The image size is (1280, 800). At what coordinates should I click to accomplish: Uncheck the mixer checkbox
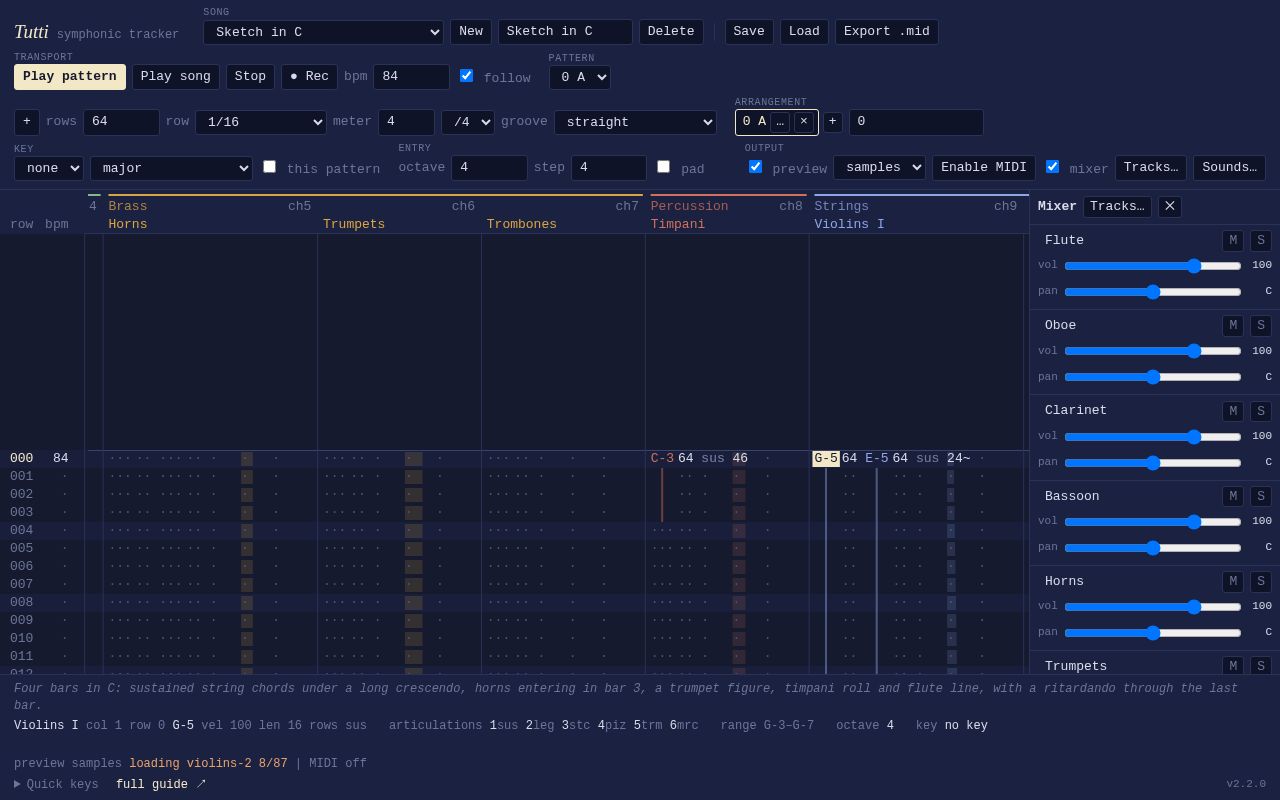coord(1052,167)
